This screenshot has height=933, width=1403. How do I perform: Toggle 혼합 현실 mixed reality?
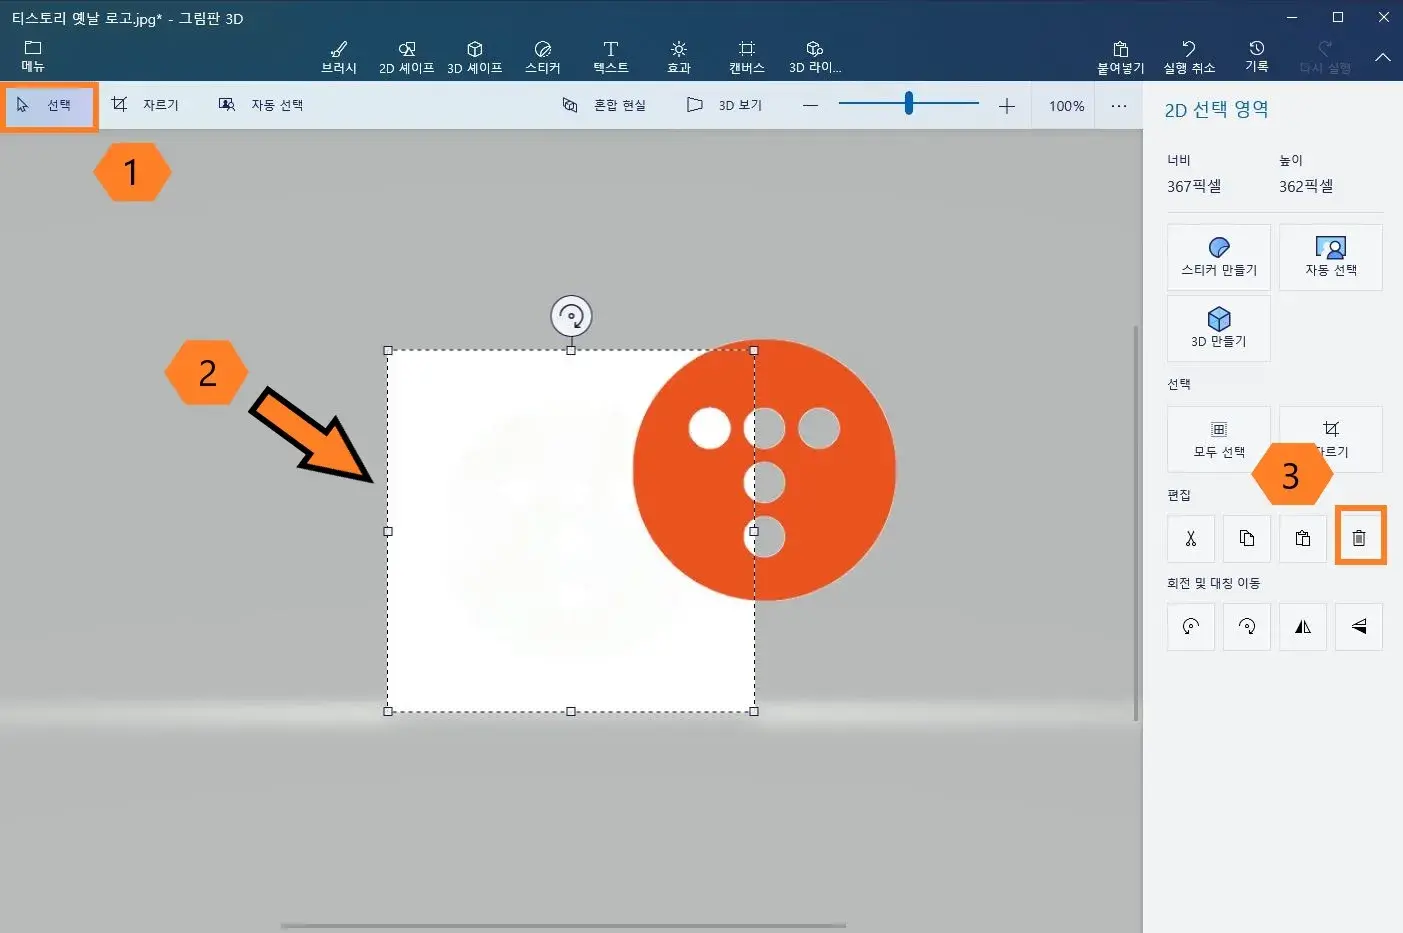604,105
